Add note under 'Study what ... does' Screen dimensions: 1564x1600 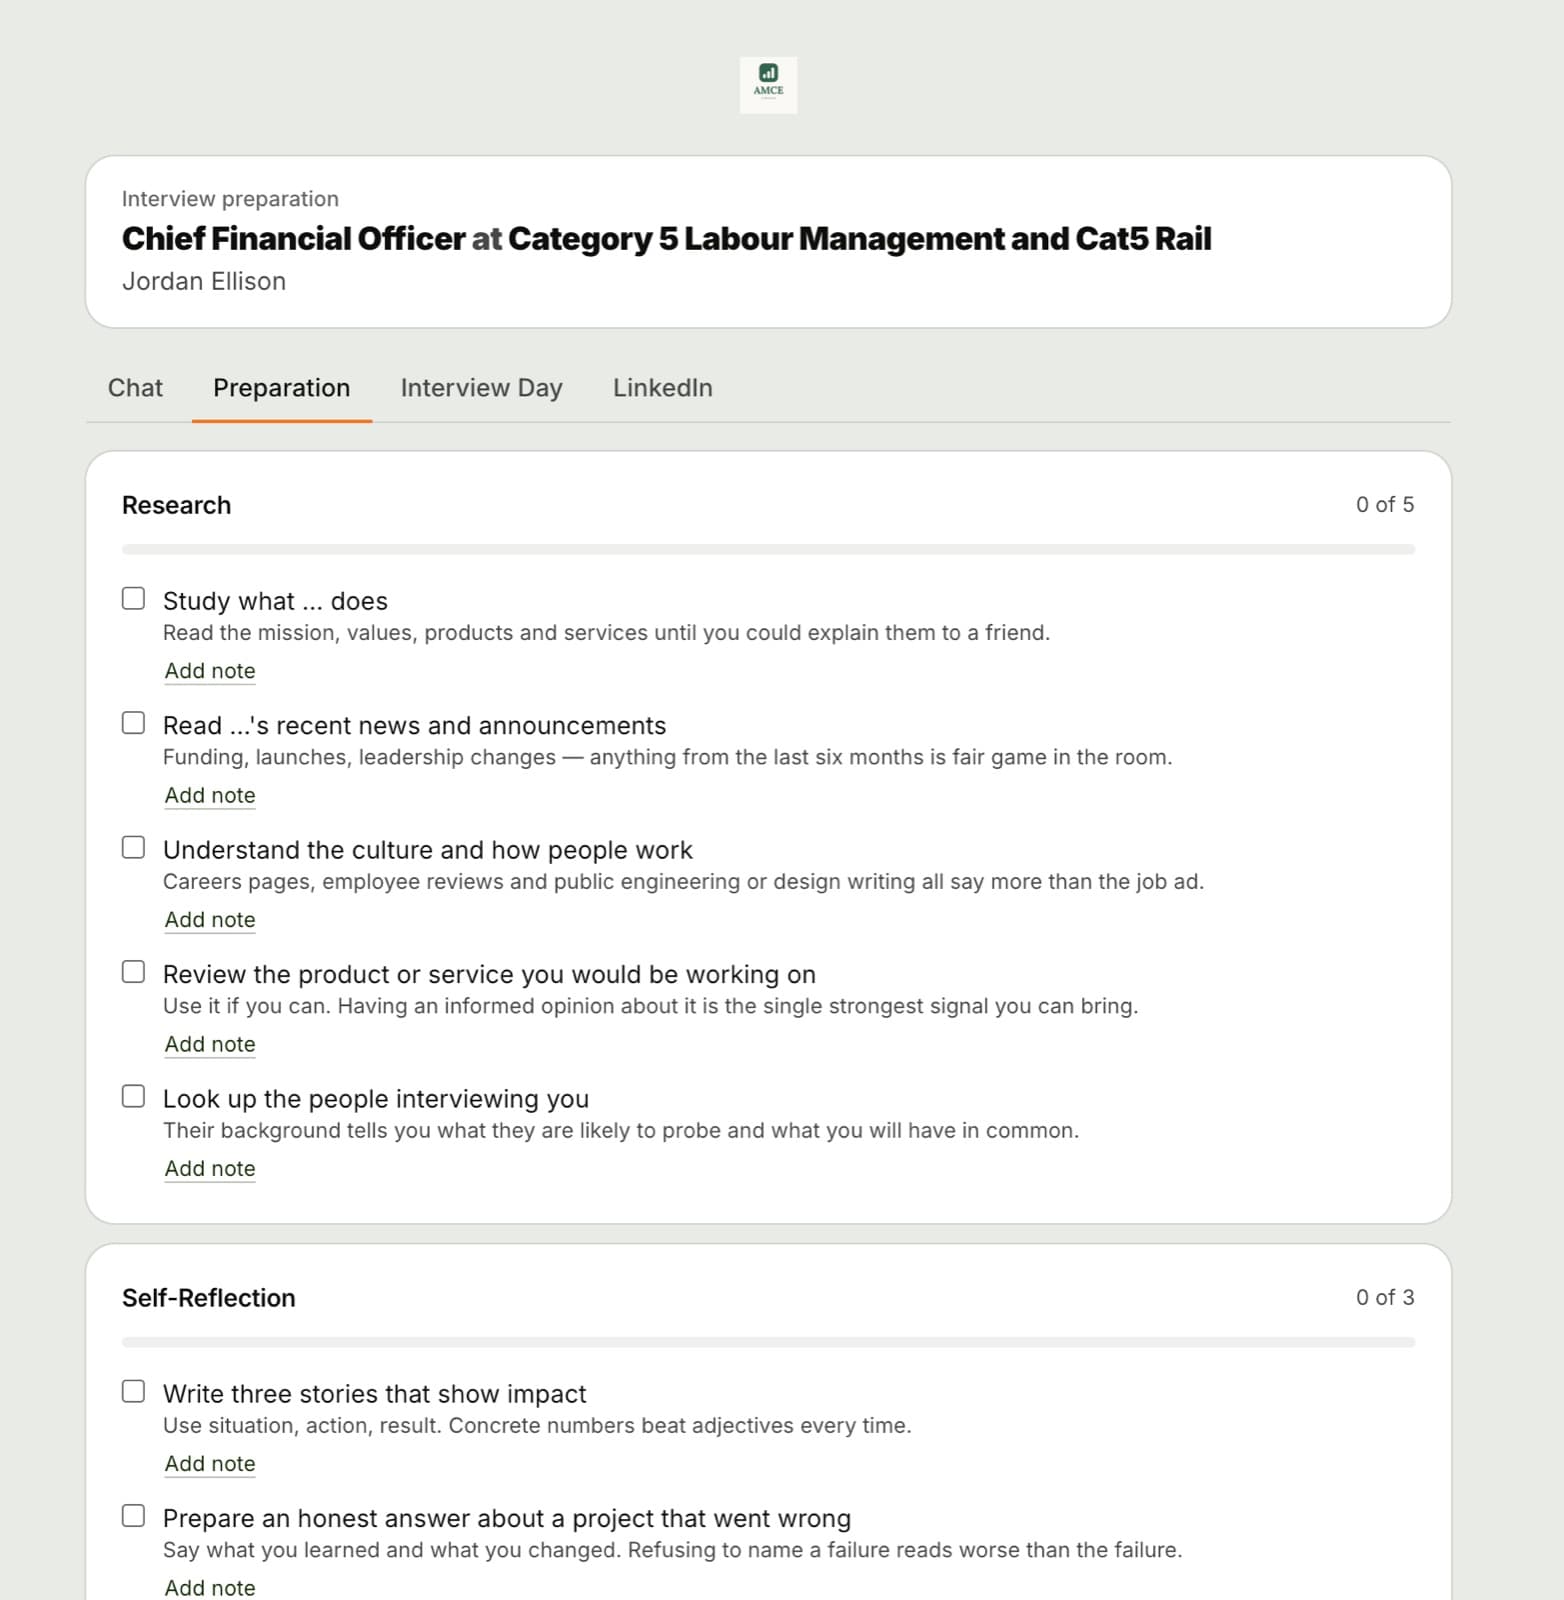pyautogui.click(x=210, y=671)
